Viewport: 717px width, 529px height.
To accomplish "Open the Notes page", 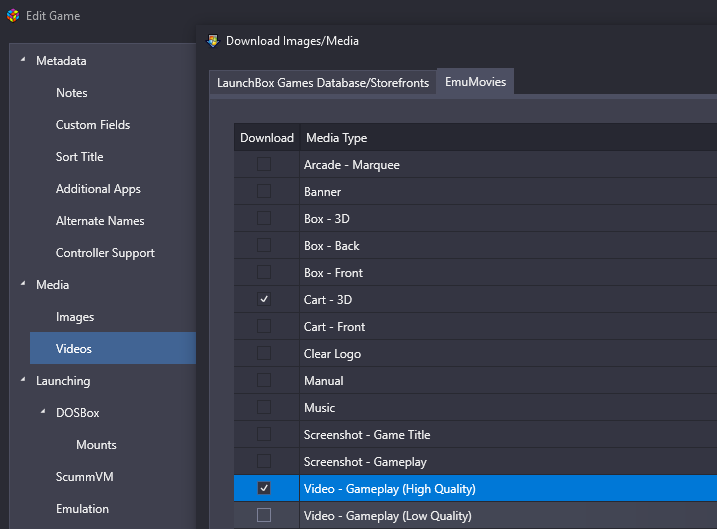I will [x=71, y=93].
